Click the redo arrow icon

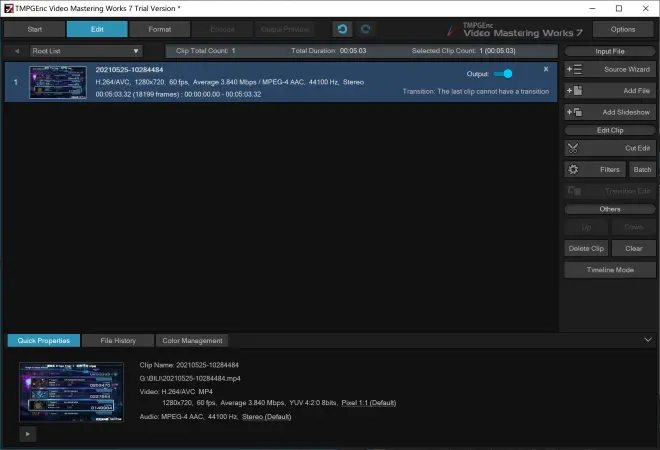click(365, 29)
